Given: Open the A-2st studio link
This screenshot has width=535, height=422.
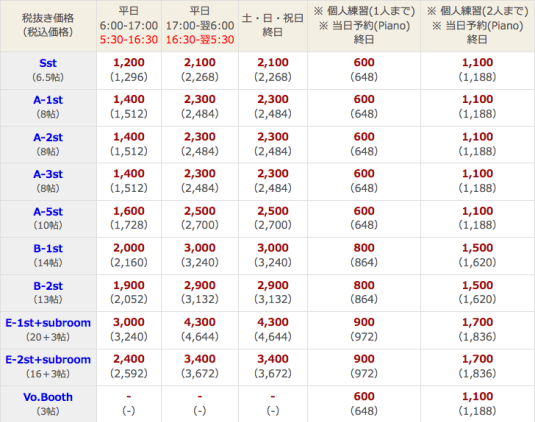Looking at the screenshot, I should [x=48, y=137].
